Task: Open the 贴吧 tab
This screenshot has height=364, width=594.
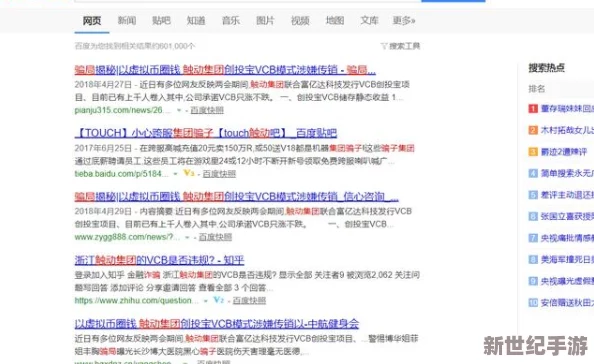Action: point(161,20)
